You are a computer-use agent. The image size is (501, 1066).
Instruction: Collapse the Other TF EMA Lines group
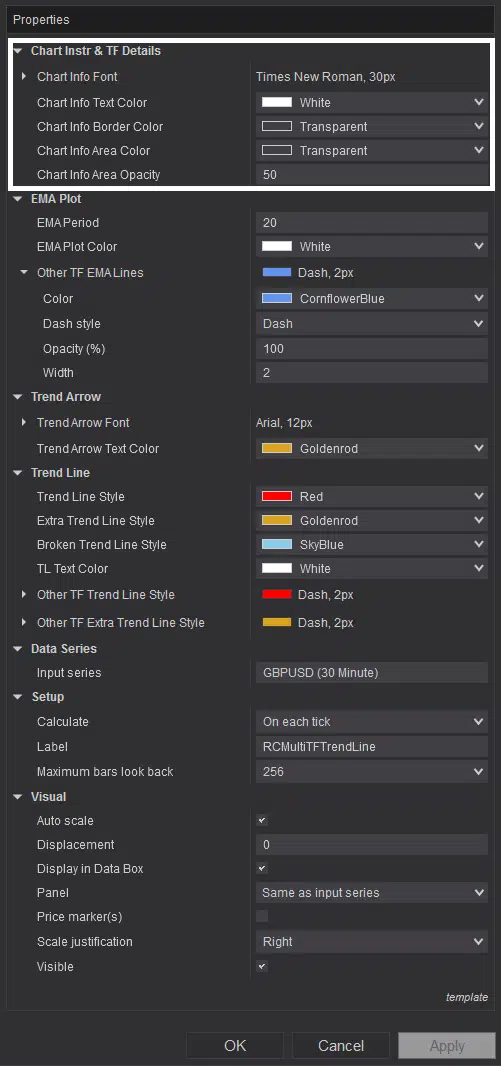pyautogui.click(x=24, y=273)
